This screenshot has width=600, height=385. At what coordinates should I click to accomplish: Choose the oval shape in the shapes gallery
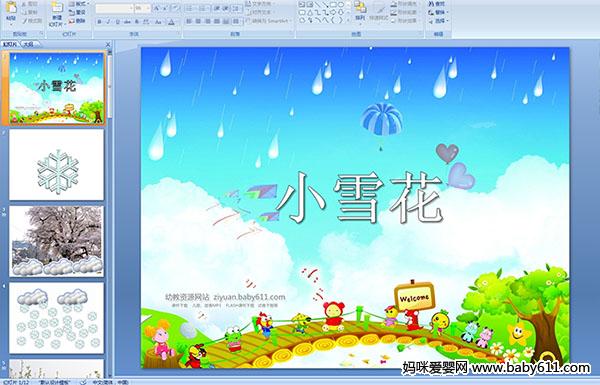click(341, 4)
